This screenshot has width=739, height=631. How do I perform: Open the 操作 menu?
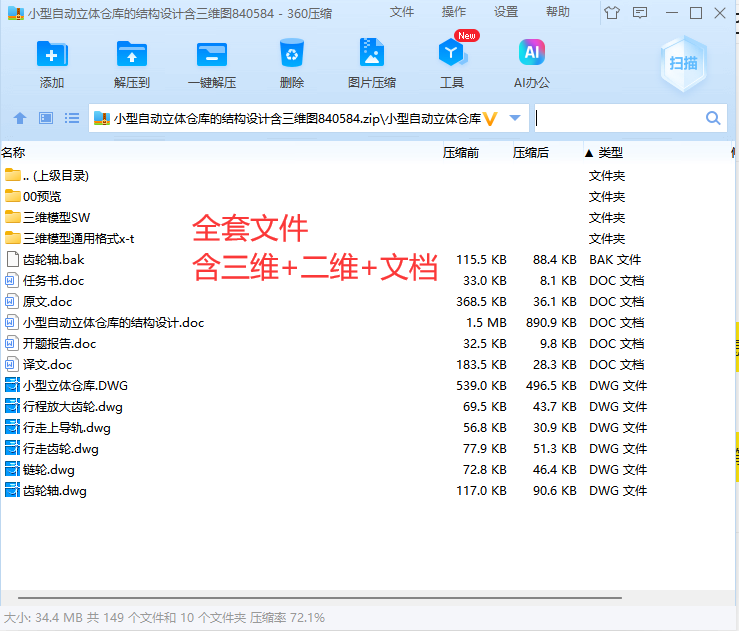[454, 12]
